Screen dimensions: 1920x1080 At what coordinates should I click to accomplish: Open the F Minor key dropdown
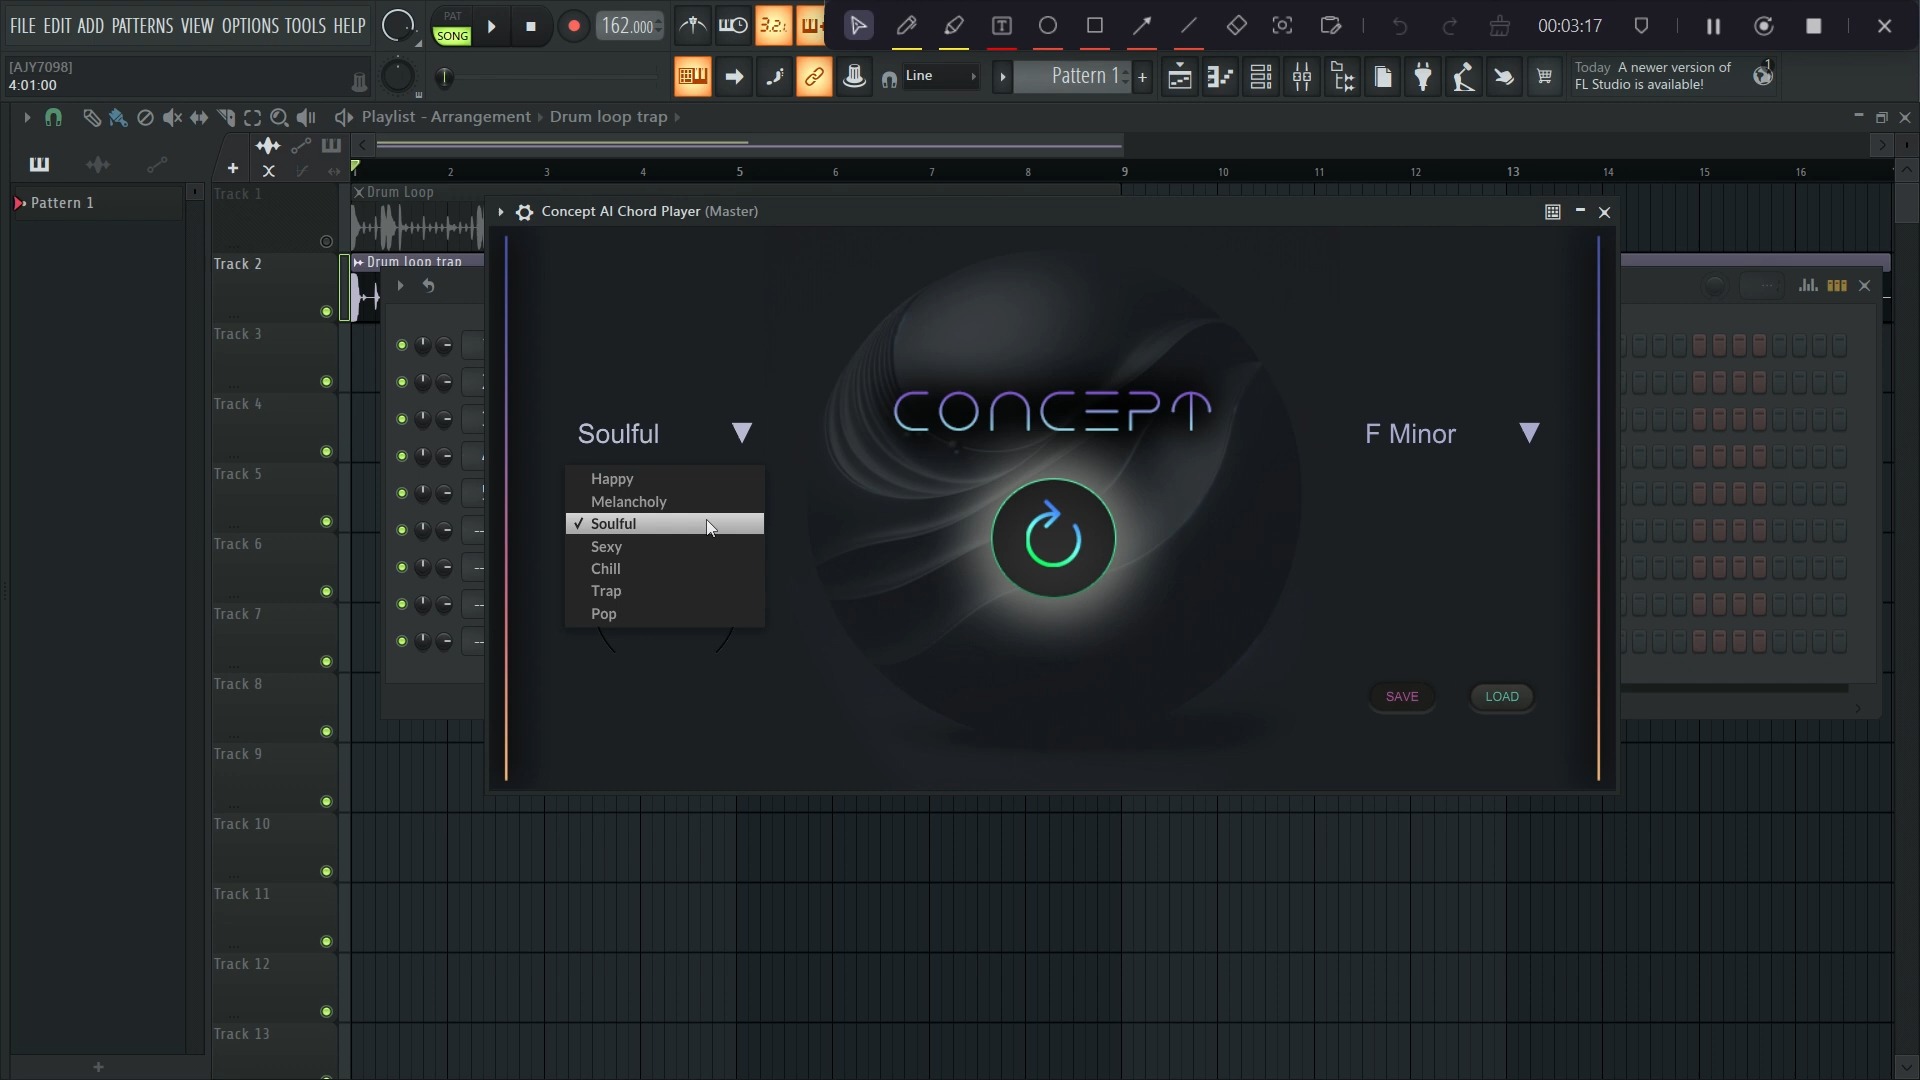1452,434
